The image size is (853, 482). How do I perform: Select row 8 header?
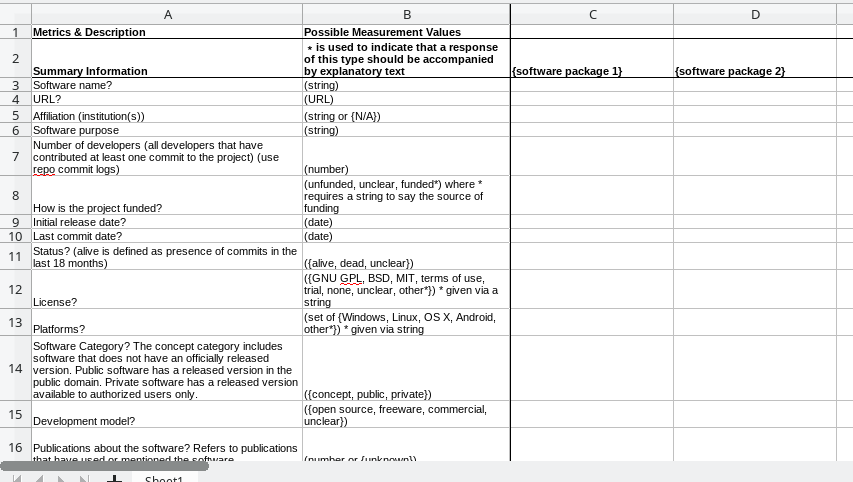[15, 195]
